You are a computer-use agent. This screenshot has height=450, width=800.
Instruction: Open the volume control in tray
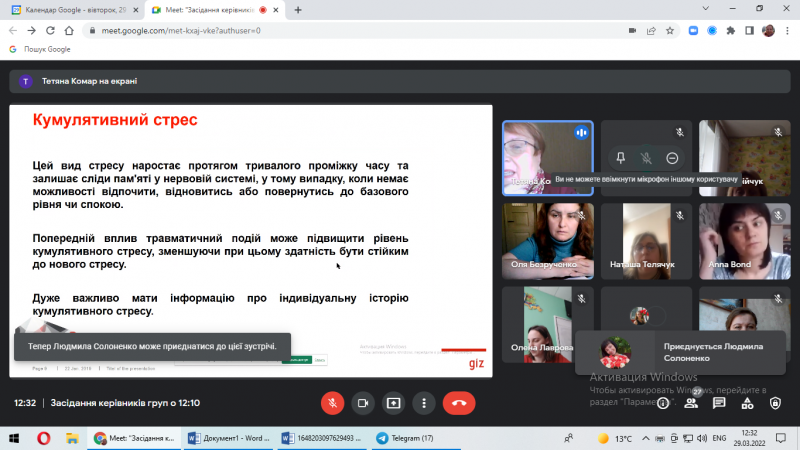[702, 438]
